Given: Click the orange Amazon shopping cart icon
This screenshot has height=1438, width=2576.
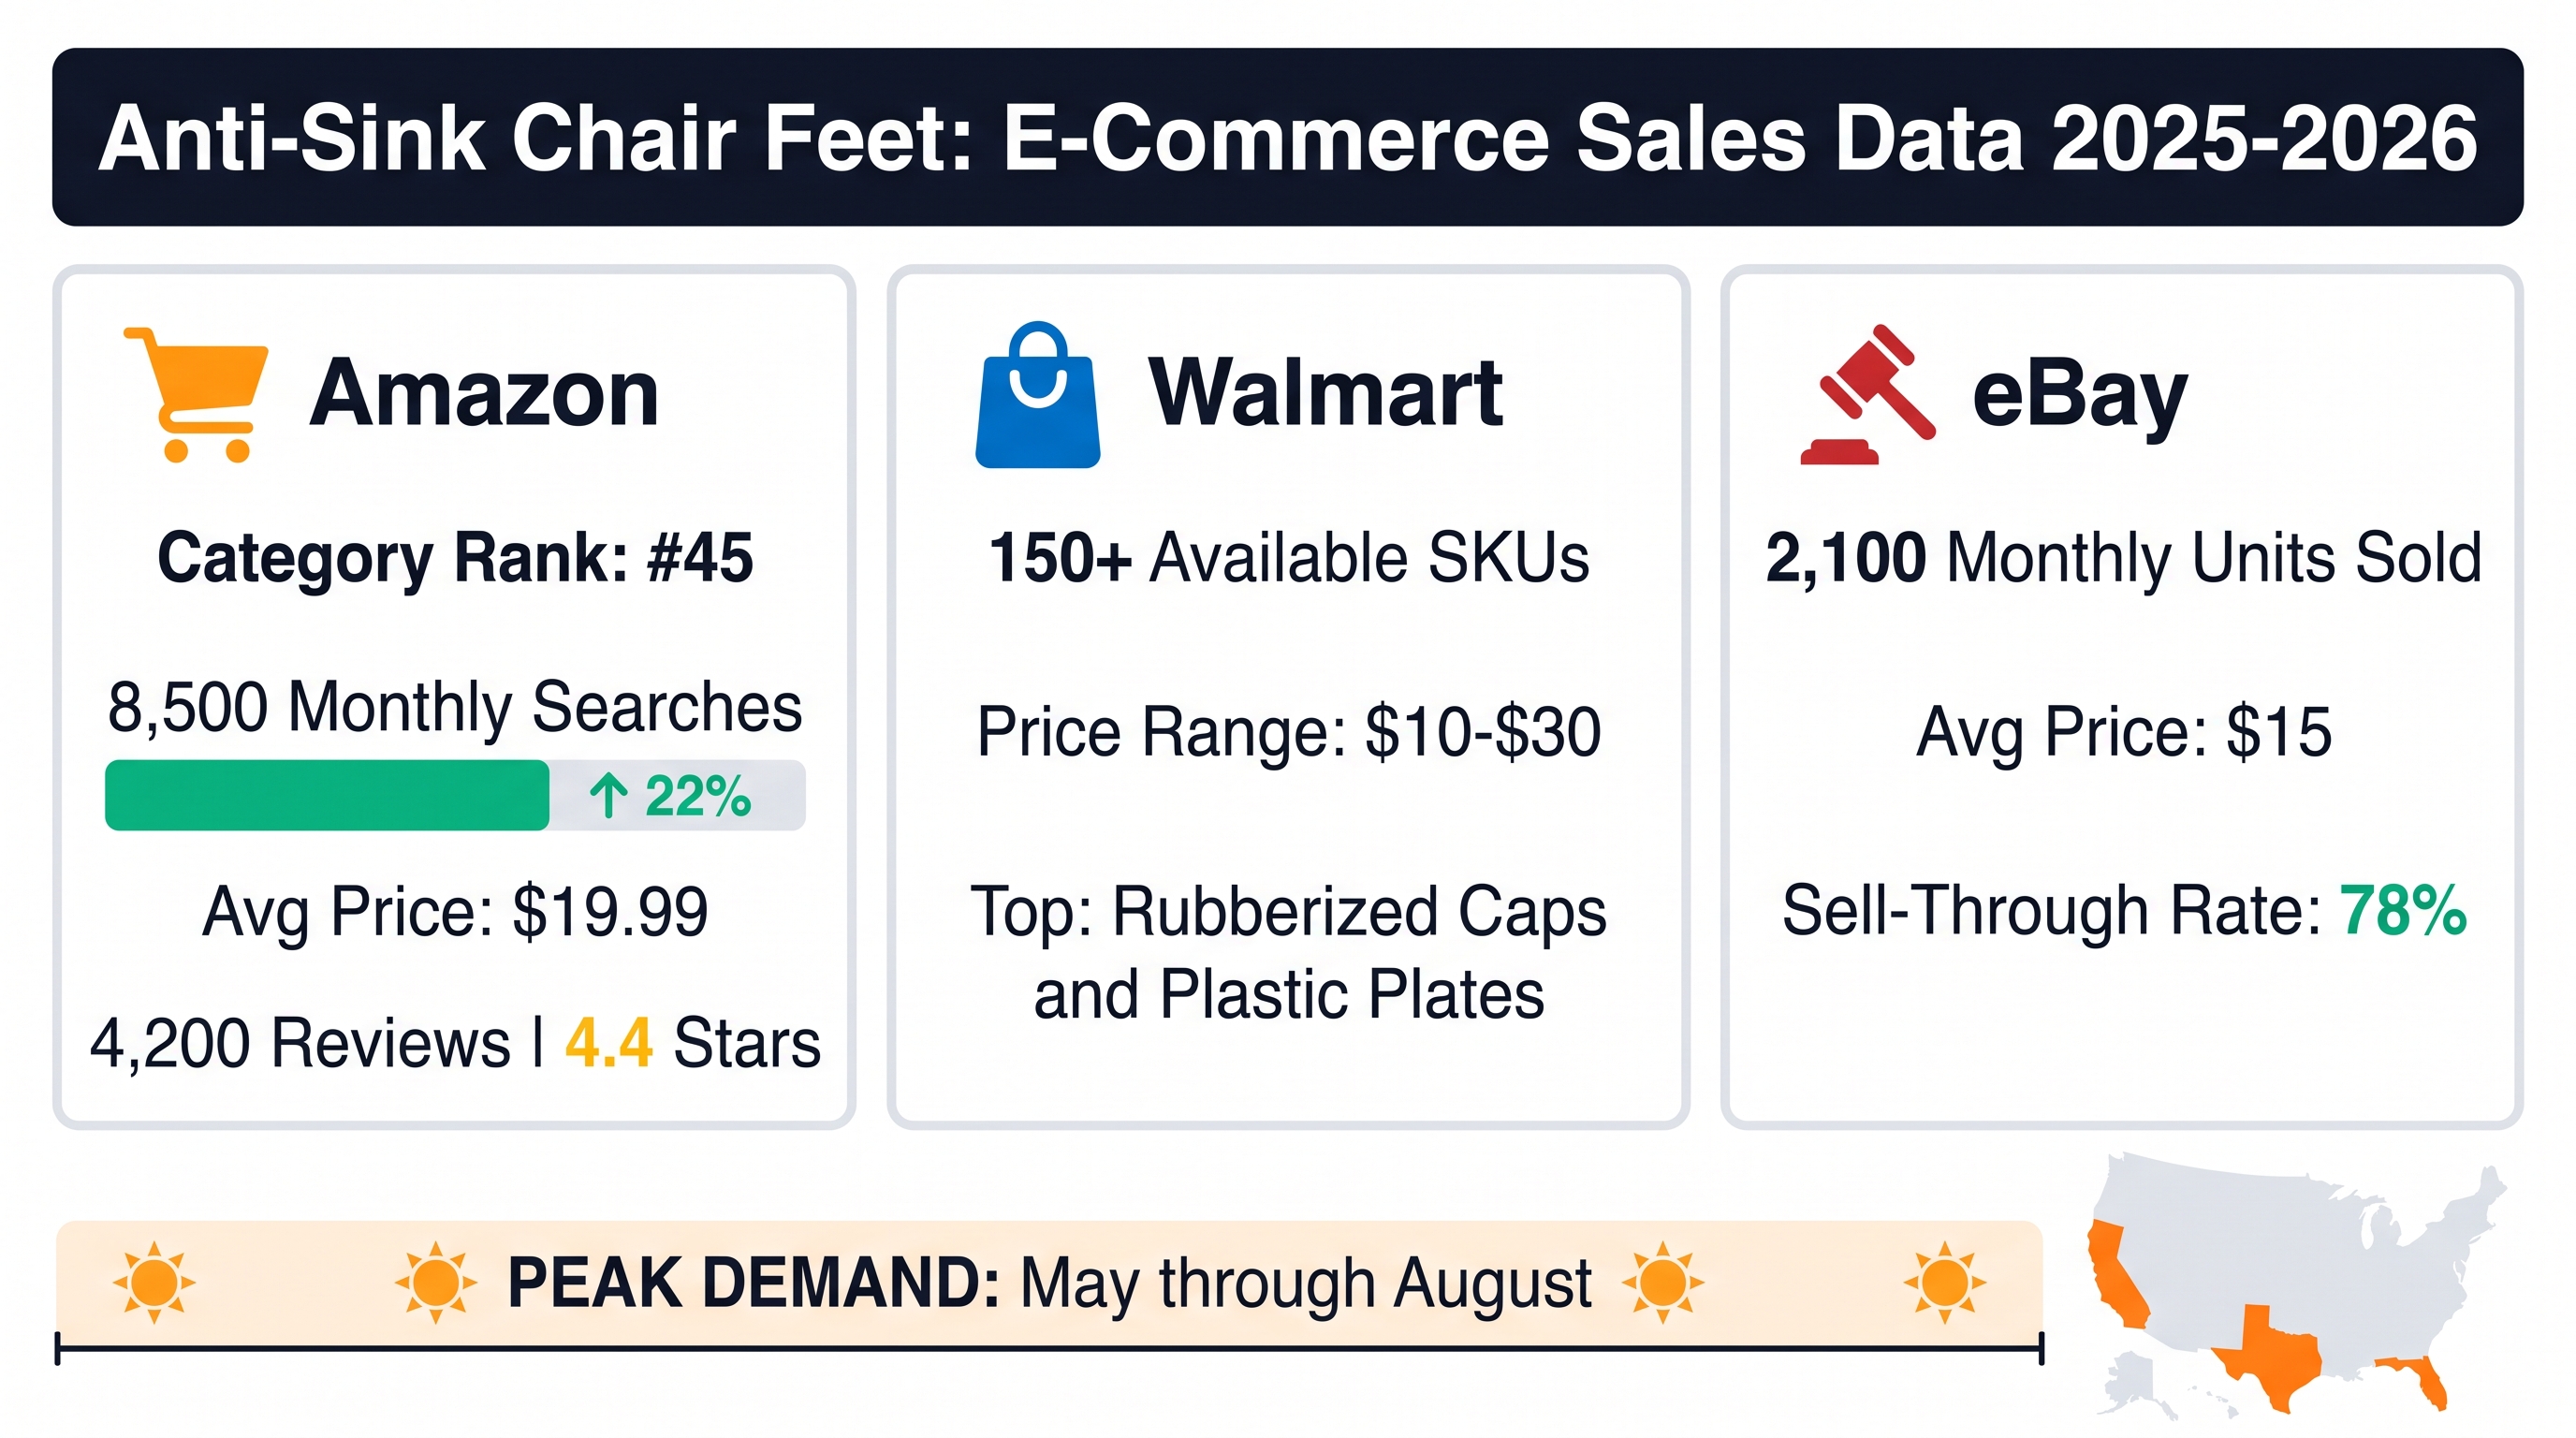Looking at the screenshot, I should [x=196, y=394].
